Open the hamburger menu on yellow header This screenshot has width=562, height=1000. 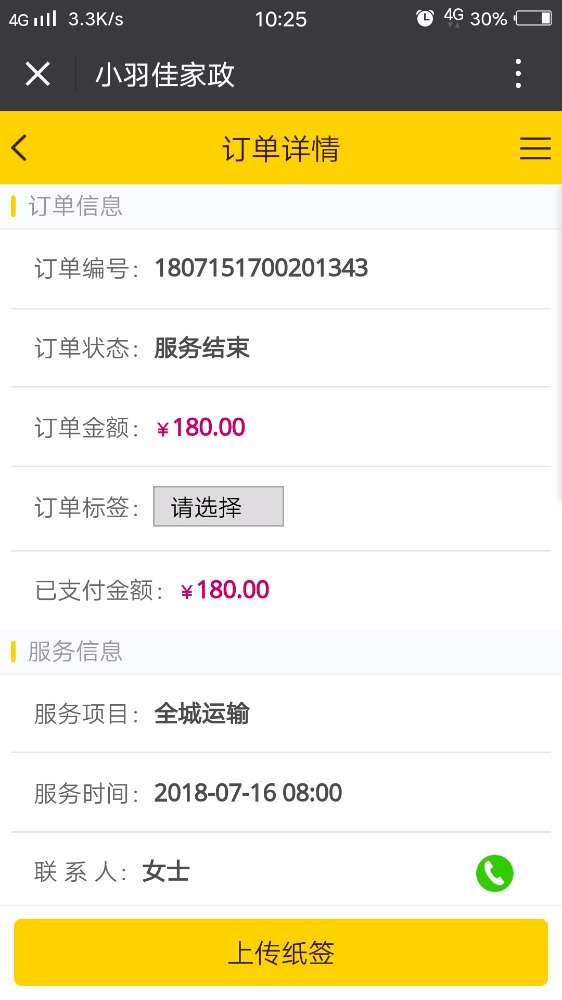click(x=535, y=148)
